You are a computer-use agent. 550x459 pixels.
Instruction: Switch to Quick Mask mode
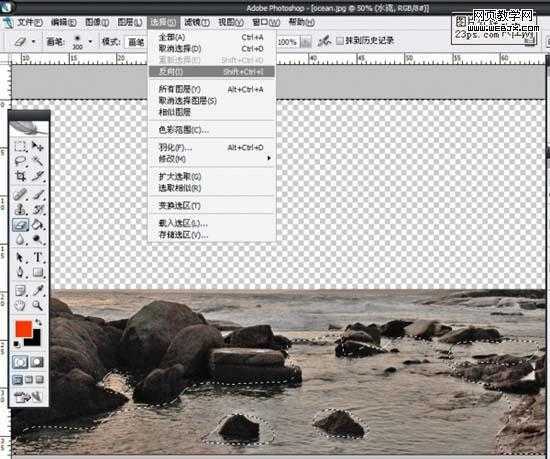coord(37,362)
